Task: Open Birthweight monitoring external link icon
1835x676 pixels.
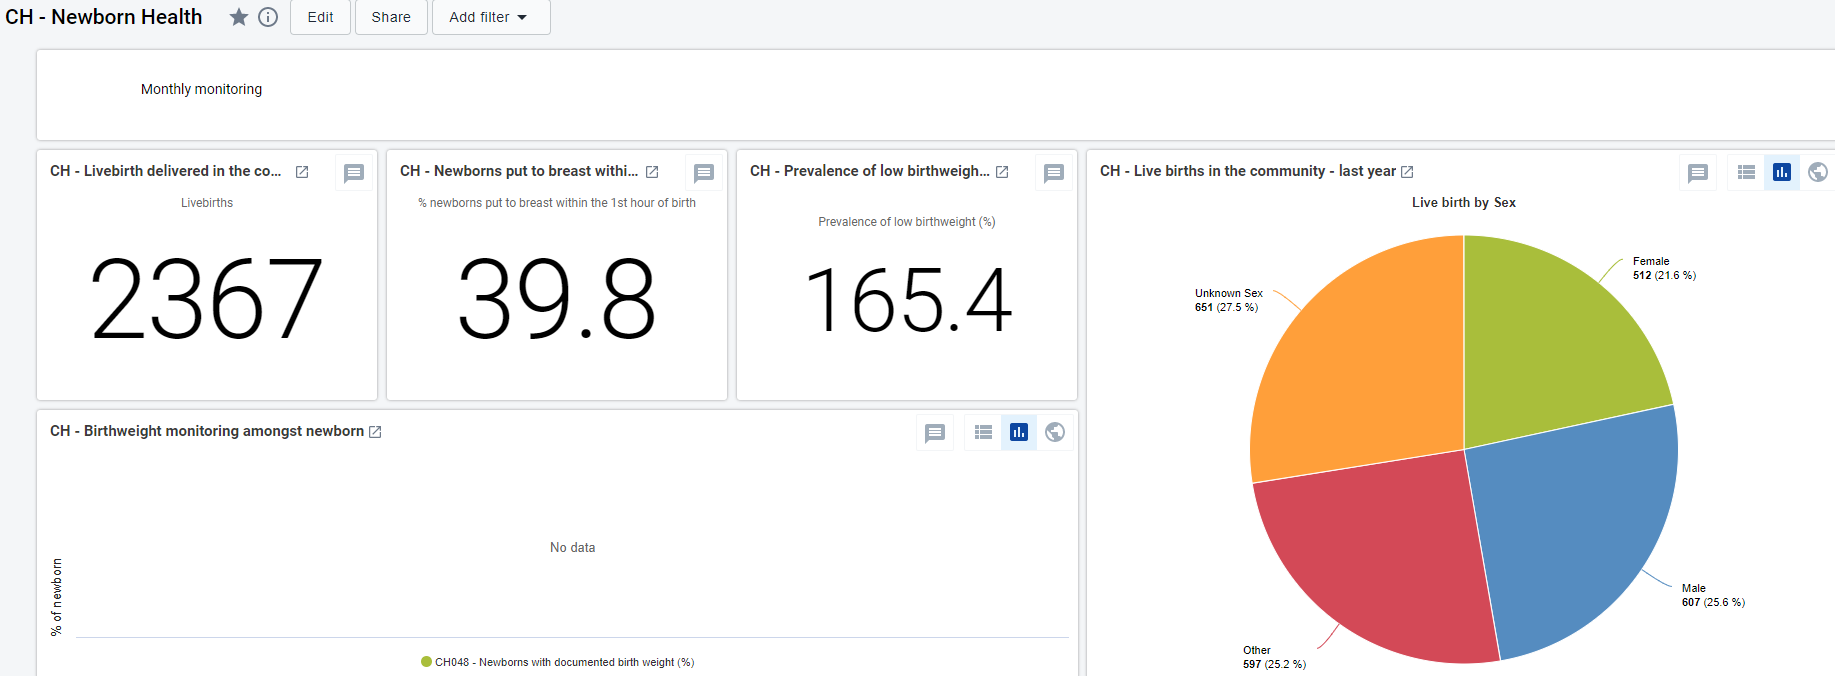Action: coord(375,432)
